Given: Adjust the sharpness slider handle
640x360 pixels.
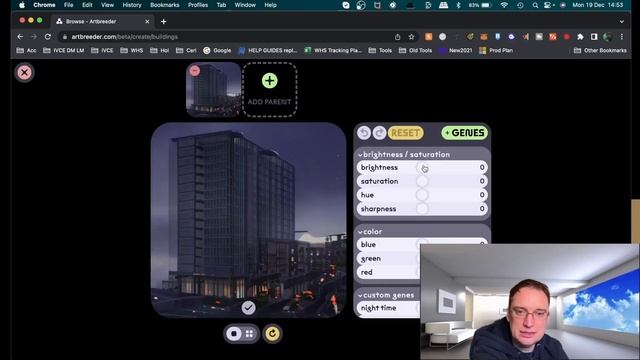Looking at the screenshot, I should pos(422,209).
